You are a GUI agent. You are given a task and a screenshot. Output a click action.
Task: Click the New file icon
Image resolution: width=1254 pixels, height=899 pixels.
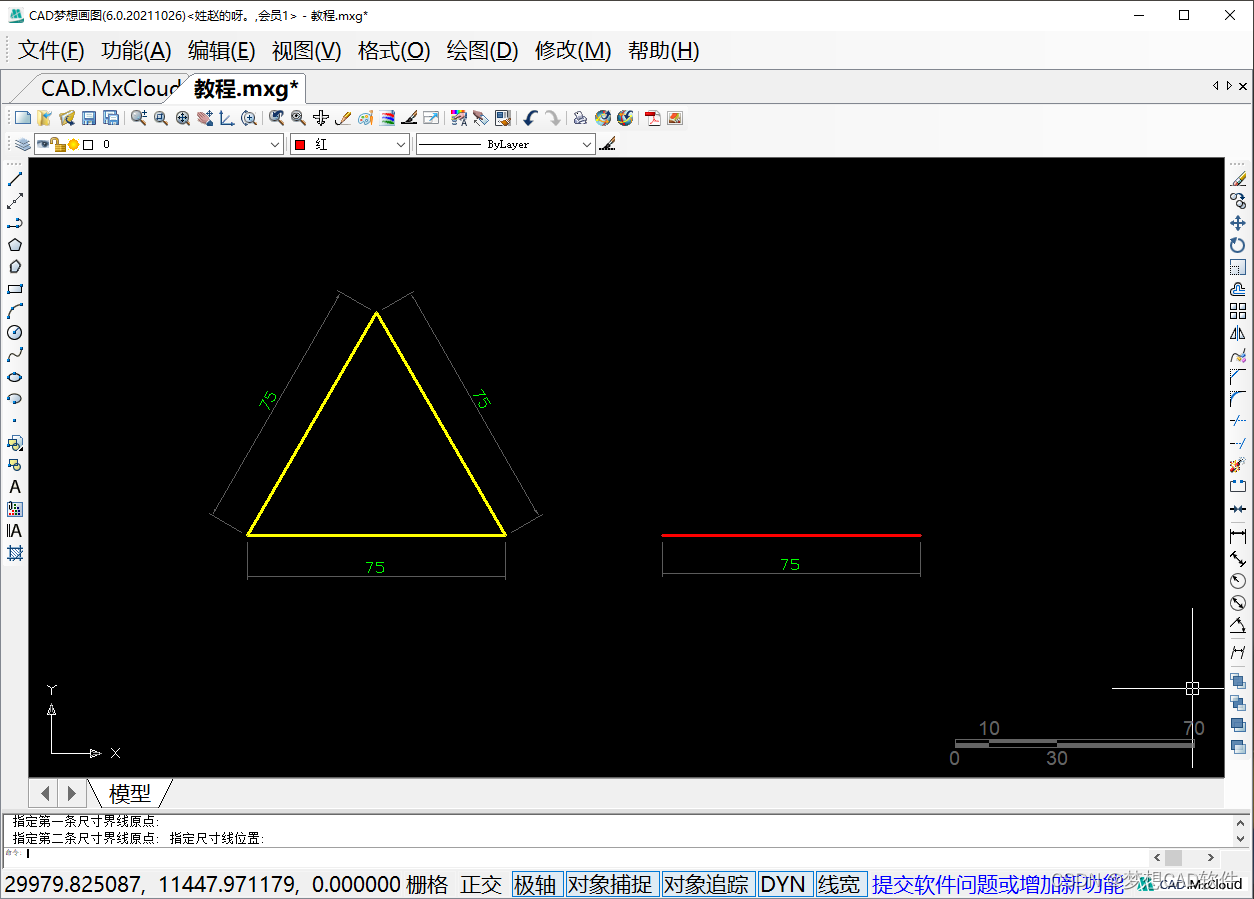[x=22, y=118]
